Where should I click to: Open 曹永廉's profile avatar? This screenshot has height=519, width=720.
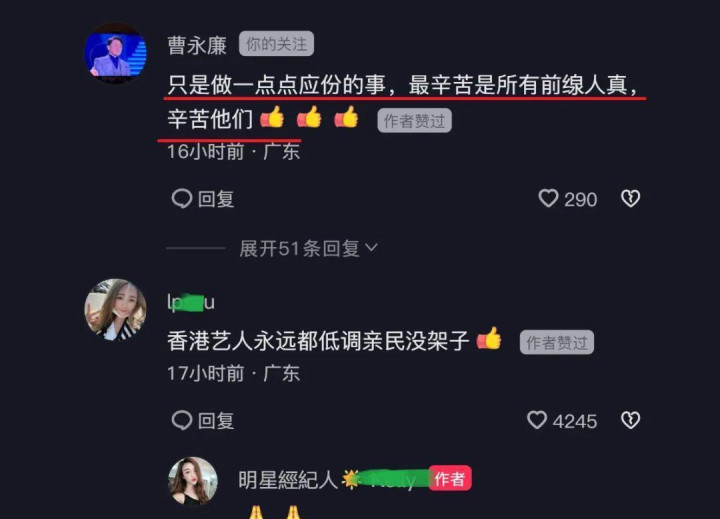pos(115,53)
